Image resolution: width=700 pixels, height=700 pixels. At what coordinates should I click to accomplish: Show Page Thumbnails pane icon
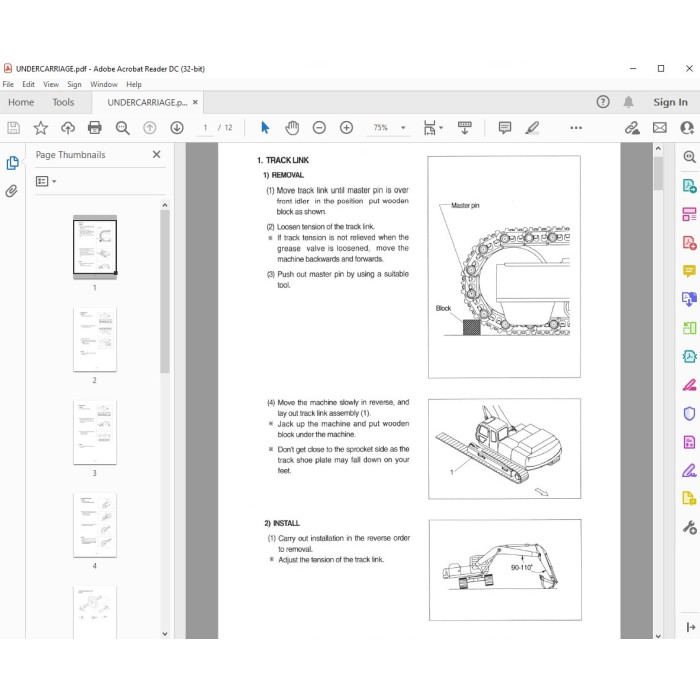tap(12, 163)
